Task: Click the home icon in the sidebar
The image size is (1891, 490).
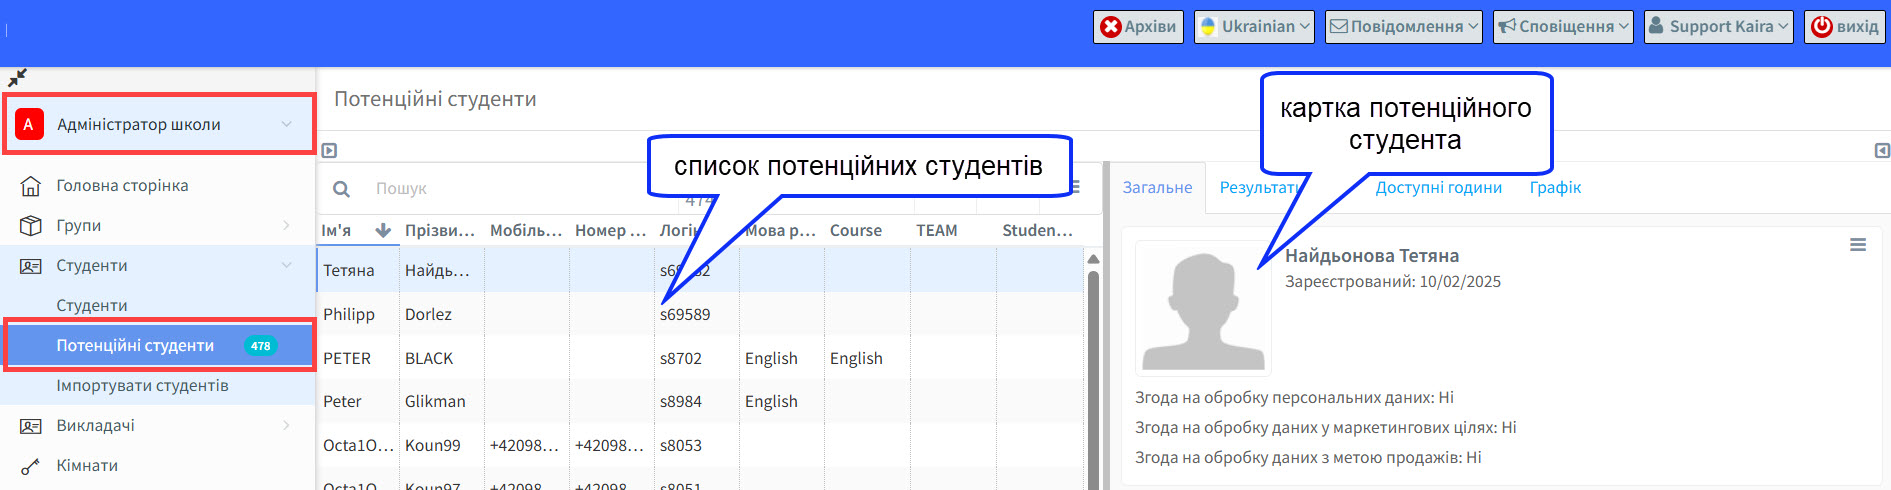Action: [31, 185]
